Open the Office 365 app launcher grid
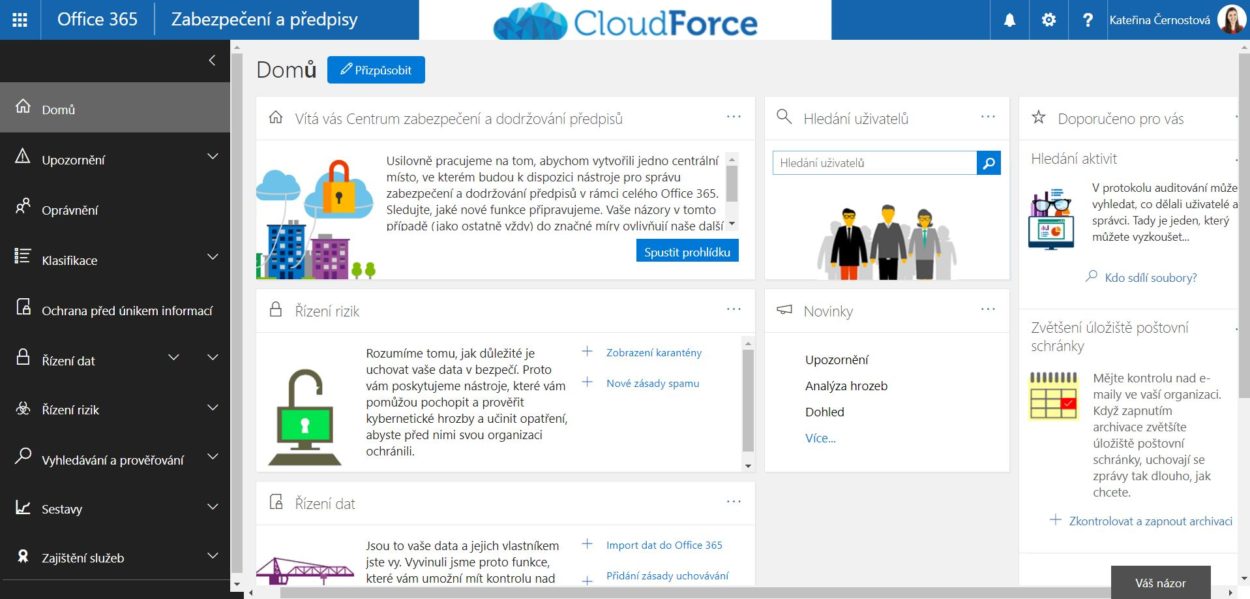This screenshot has height=599, width=1250. point(20,20)
